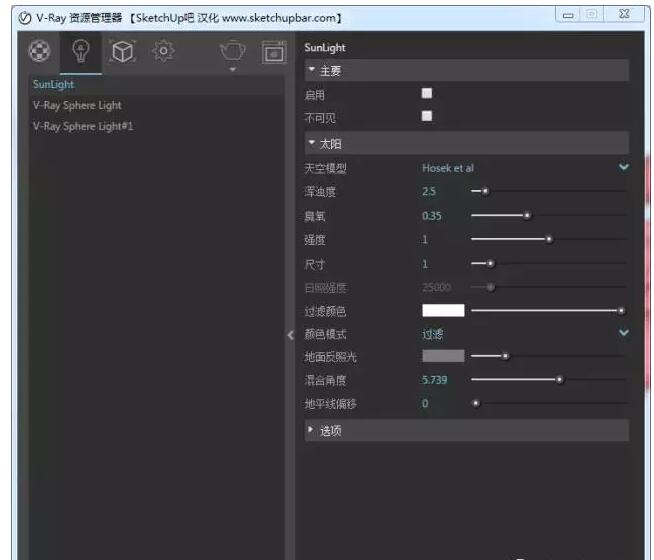Click the 地平线偏移 value 0 field

point(425,403)
